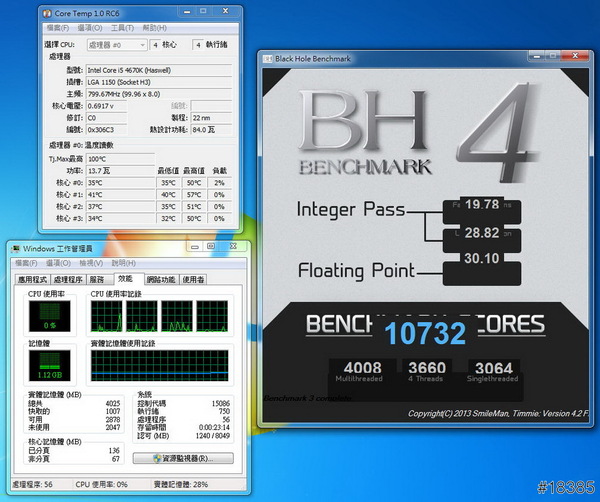Click the 核心 #2 temperature 37°C reading

pyautogui.click(x=120, y=207)
